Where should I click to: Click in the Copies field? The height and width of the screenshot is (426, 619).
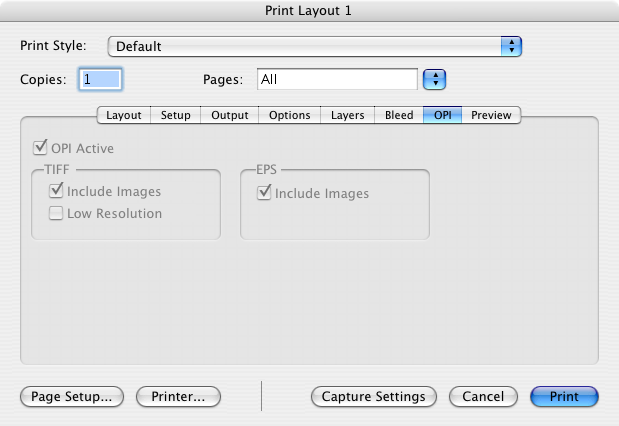pyautogui.click(x=100, y=79)
